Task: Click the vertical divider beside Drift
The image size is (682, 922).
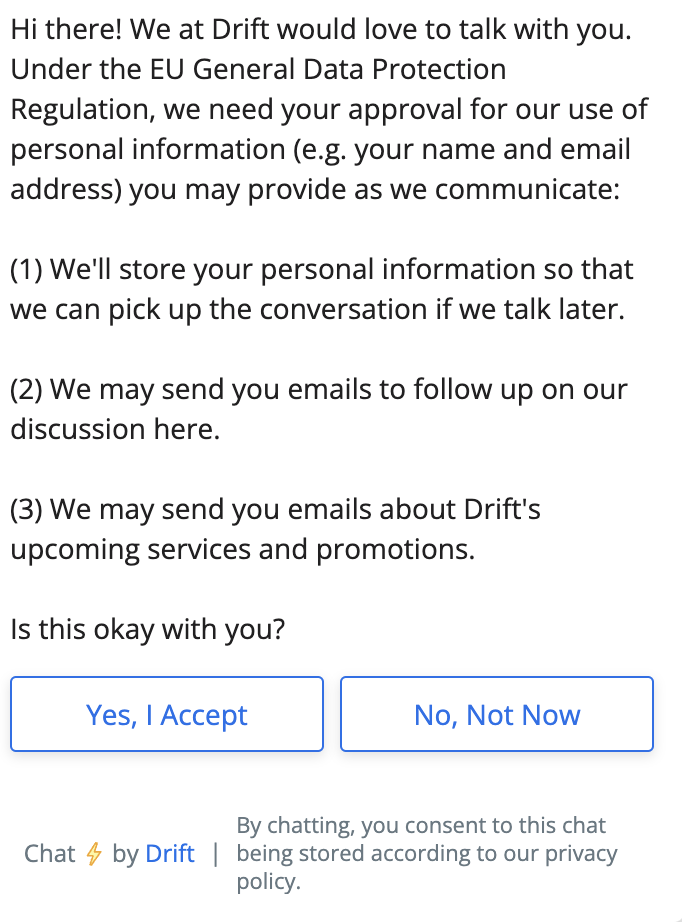Action: pyautogui.click(x=215, y=854)
